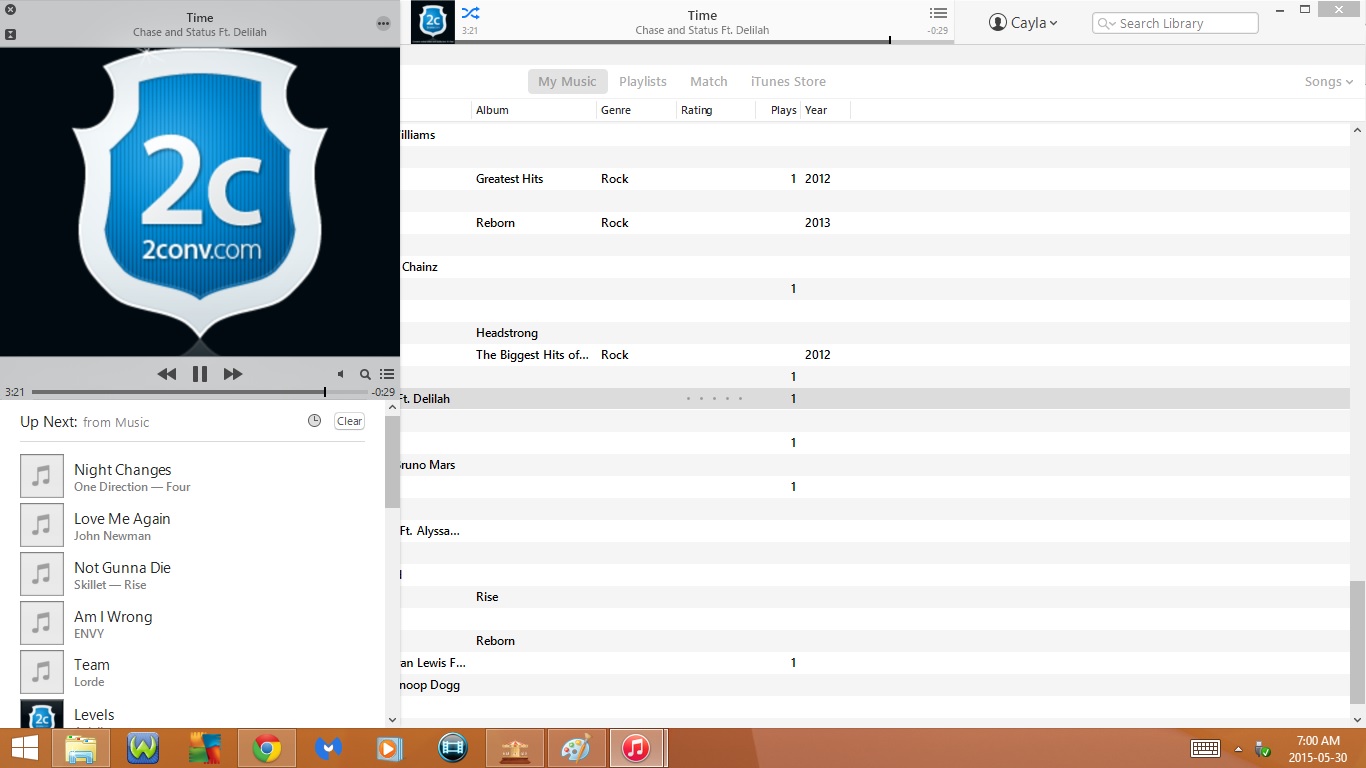The image size is (1366, 768).
Task: Collapse mini player artwork using hourglass-shaped icon
Action: point(10,34)
